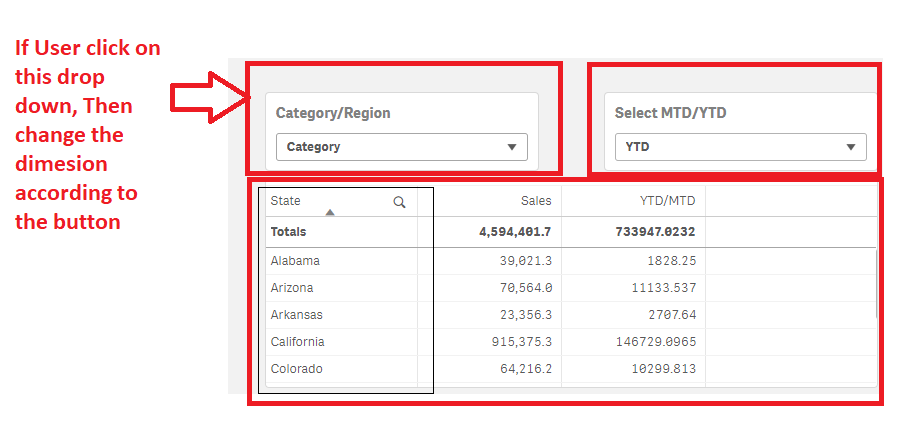Click the YTD/MTD column header
914x438 pixels.
click(x=667, y=201)
